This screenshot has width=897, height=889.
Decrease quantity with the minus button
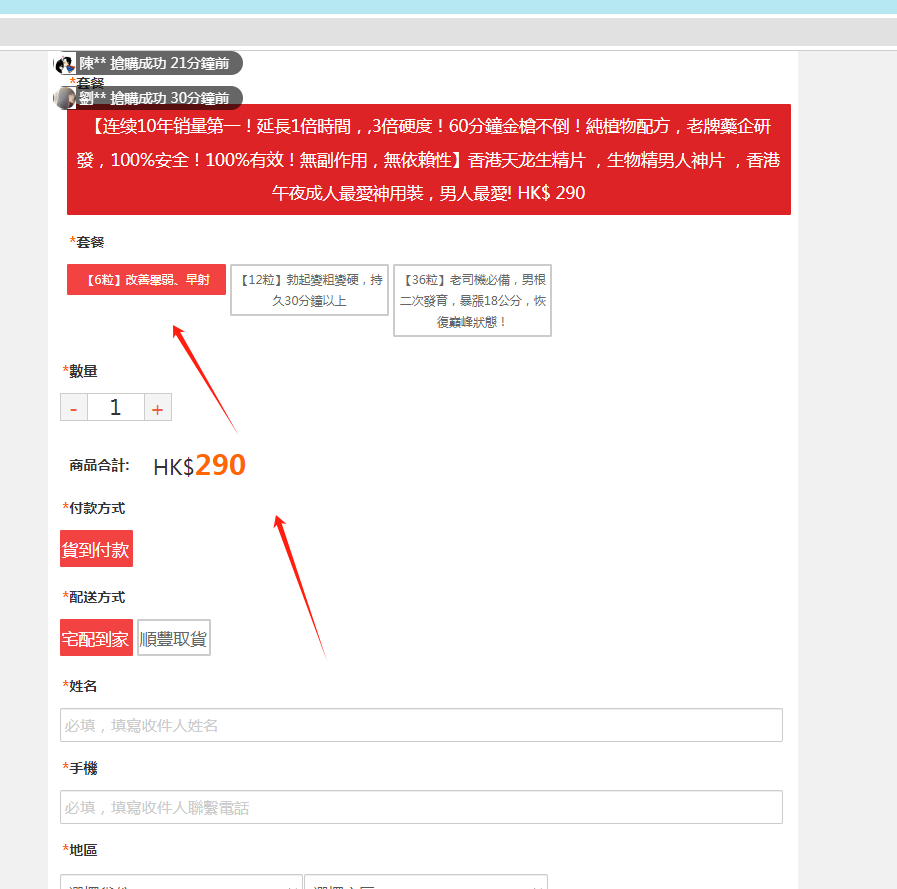(x=74, y=407)
